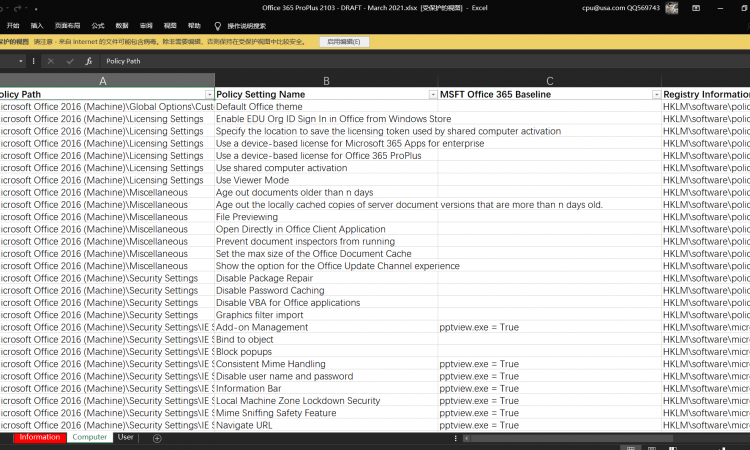Select column C header
The width and height of the screenshot is (750, 450).
550,81
